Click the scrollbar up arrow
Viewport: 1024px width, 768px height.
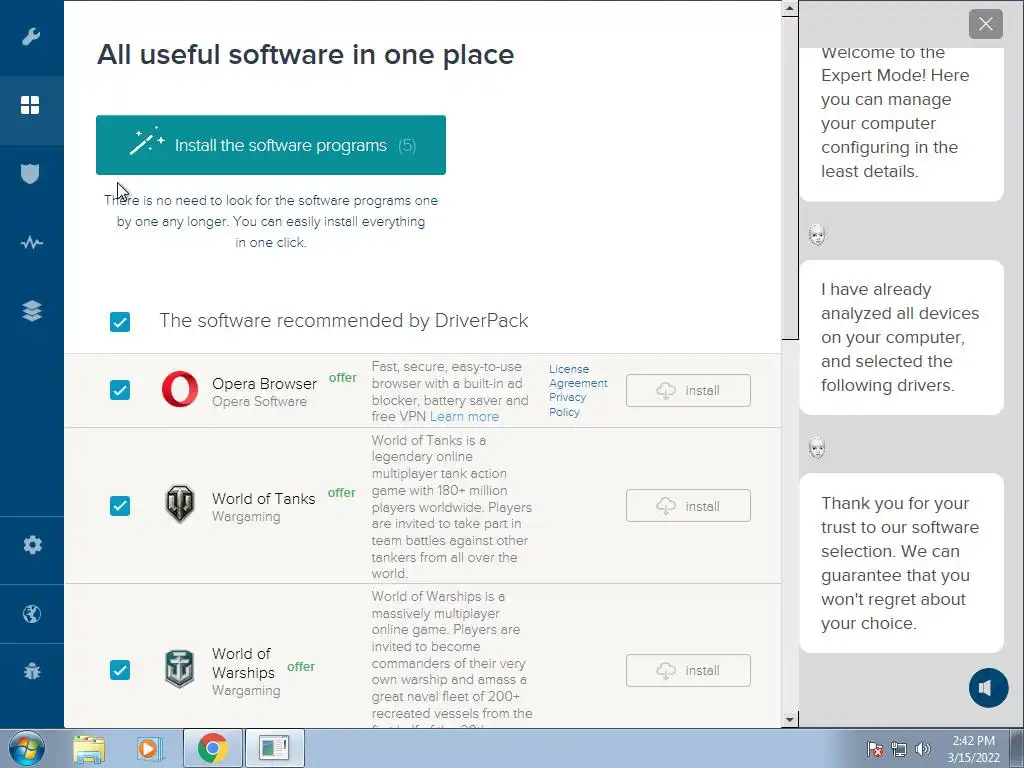[790, 8]
